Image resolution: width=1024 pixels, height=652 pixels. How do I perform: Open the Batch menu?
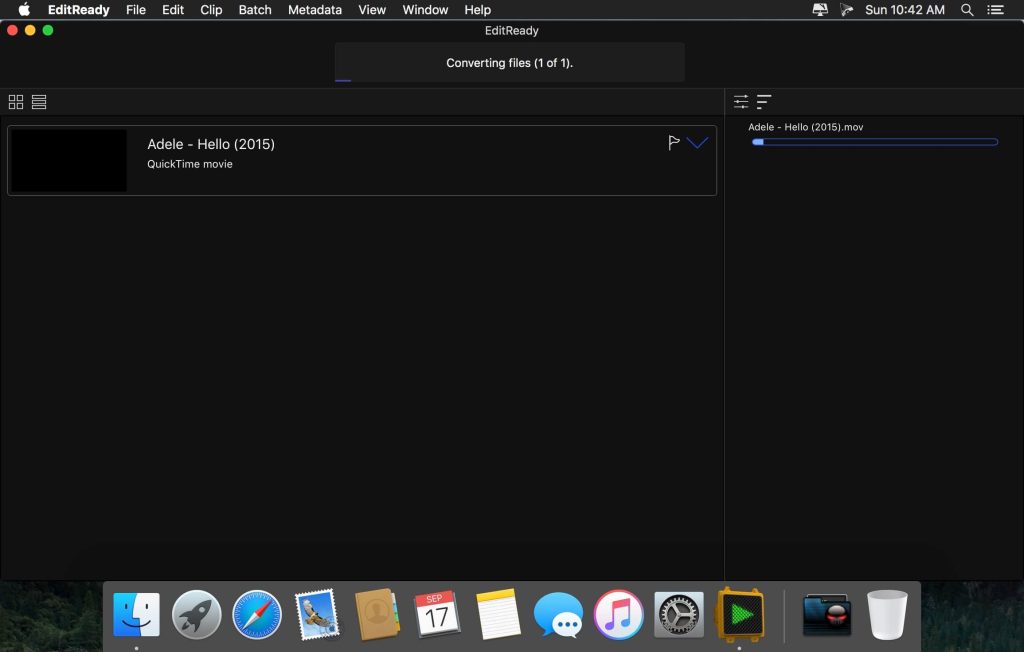point(255,10)
